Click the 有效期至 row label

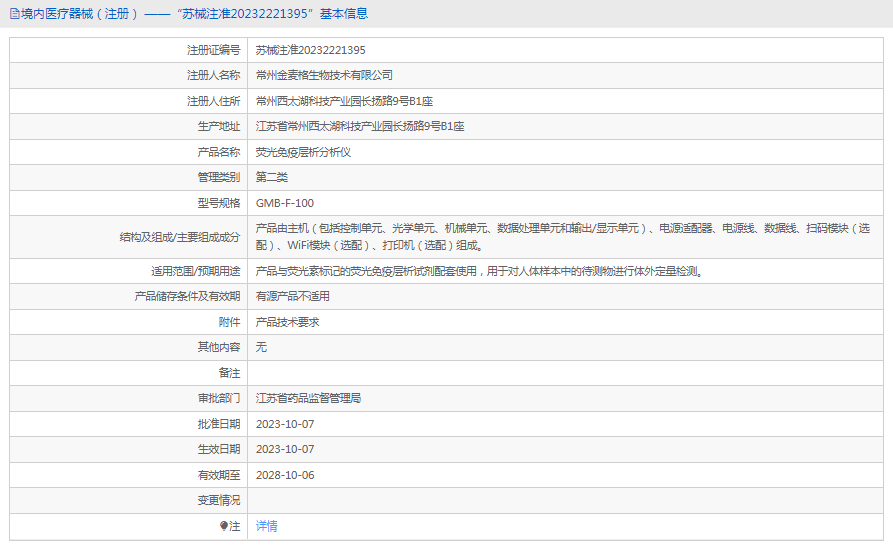pyautogui.click(x=219, y=475)
